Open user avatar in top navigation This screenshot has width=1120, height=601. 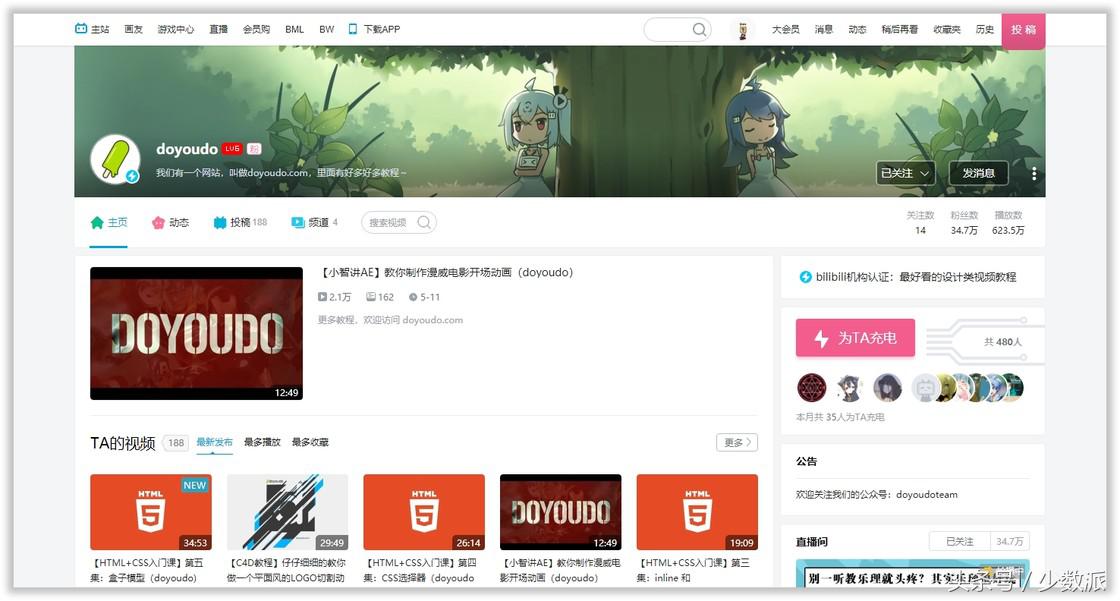[742, 30]
